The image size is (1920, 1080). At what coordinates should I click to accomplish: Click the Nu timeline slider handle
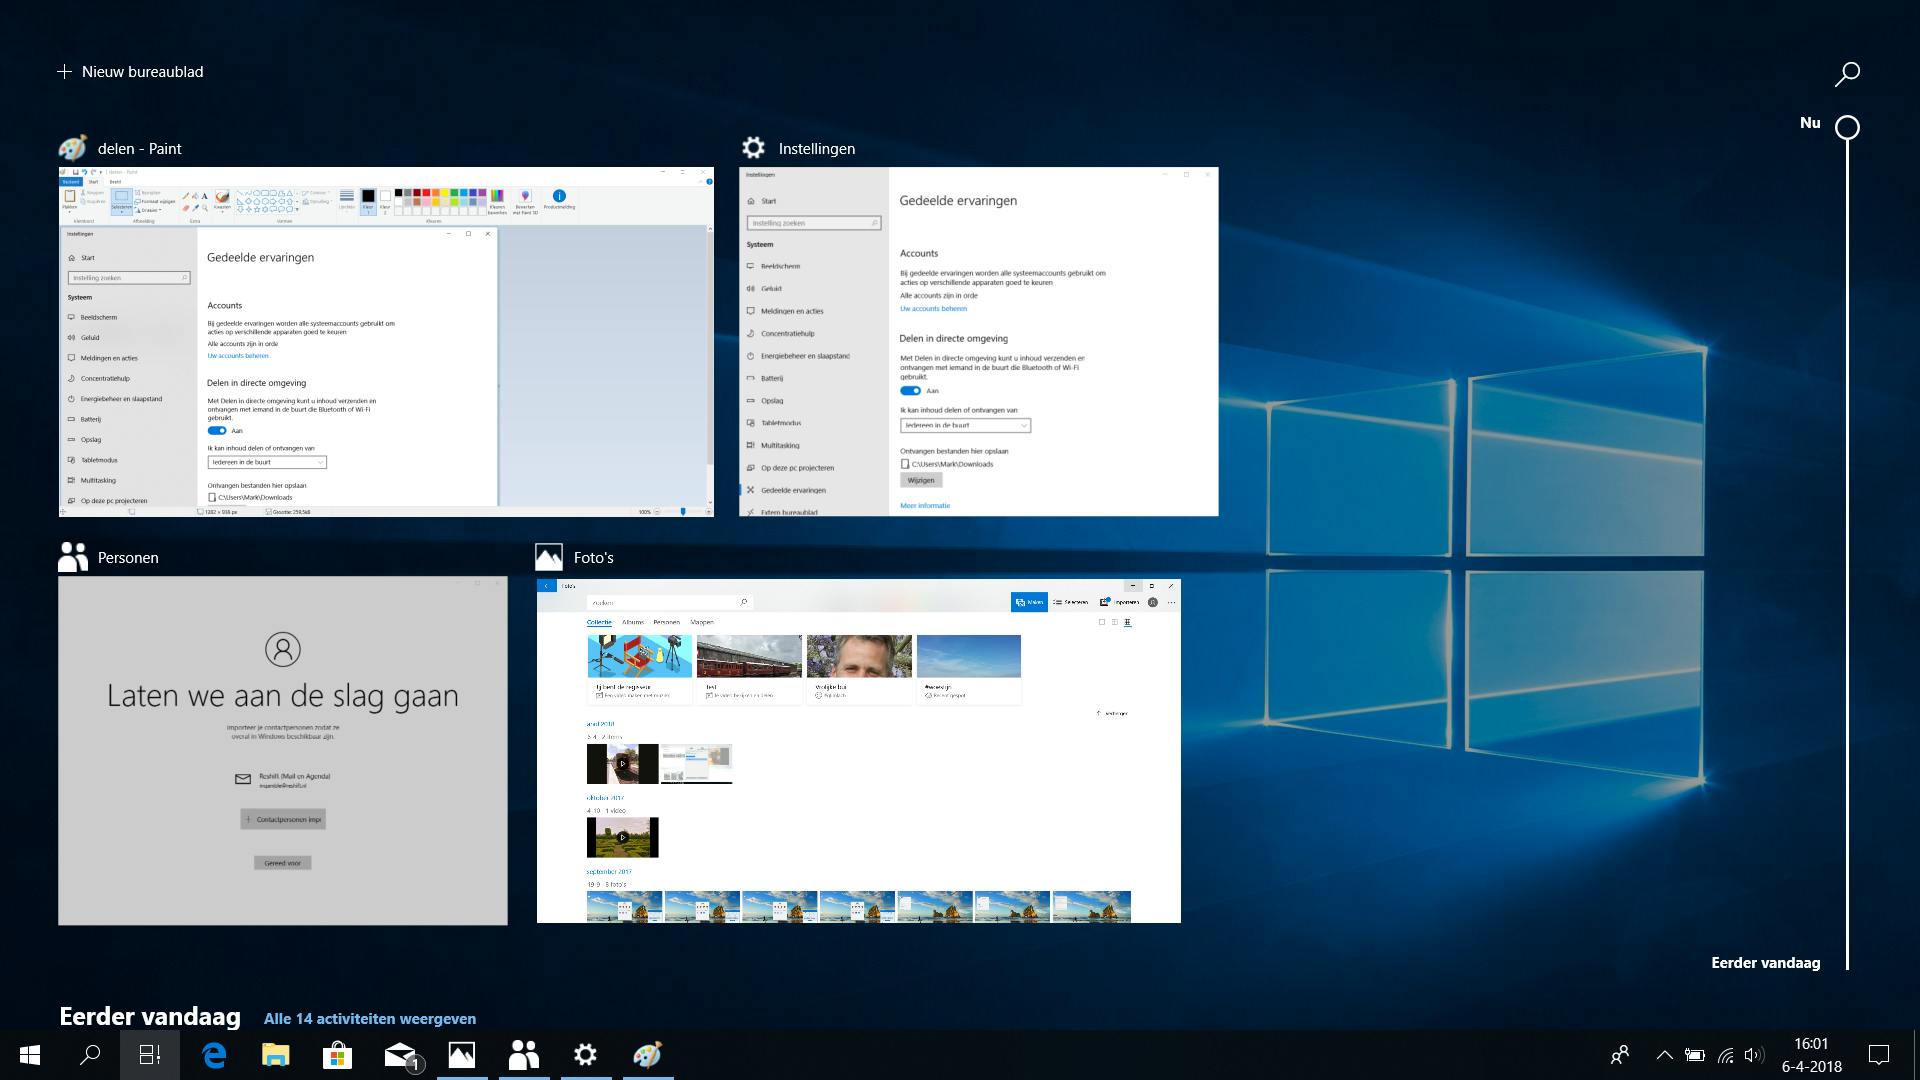(x=1848, y=128)
